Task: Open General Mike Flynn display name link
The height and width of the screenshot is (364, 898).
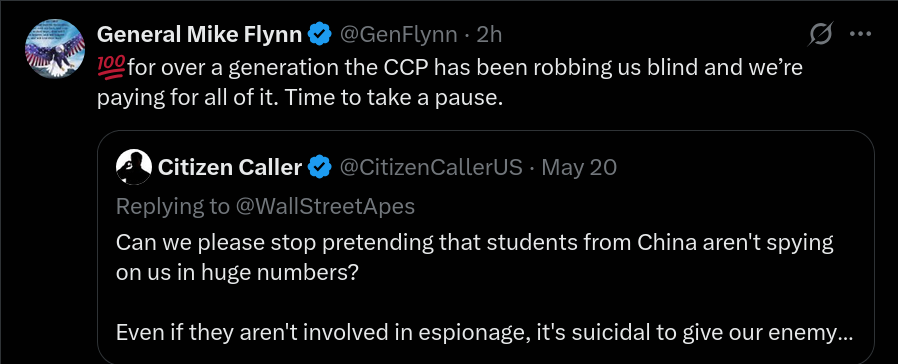Action: pos(199,35)
